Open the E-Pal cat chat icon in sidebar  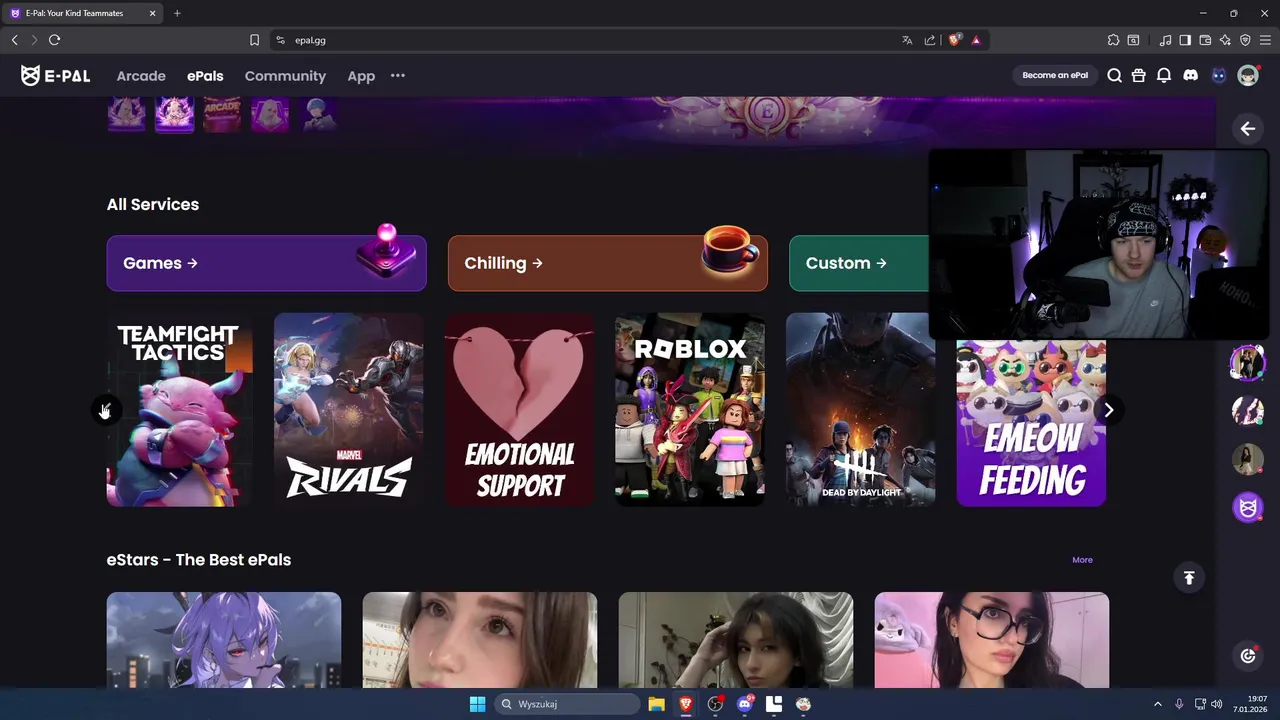pyautogui.click(x=1248, y=508)
